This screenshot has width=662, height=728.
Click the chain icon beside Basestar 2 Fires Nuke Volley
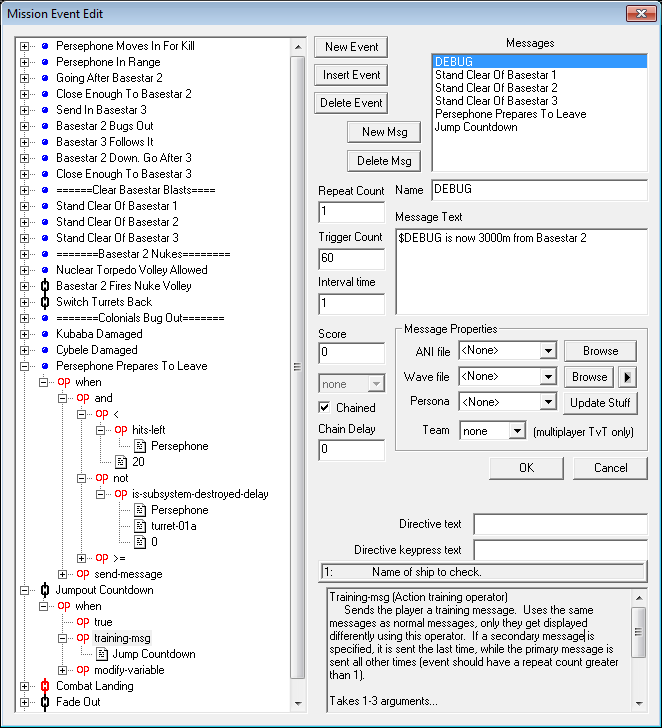45,286
